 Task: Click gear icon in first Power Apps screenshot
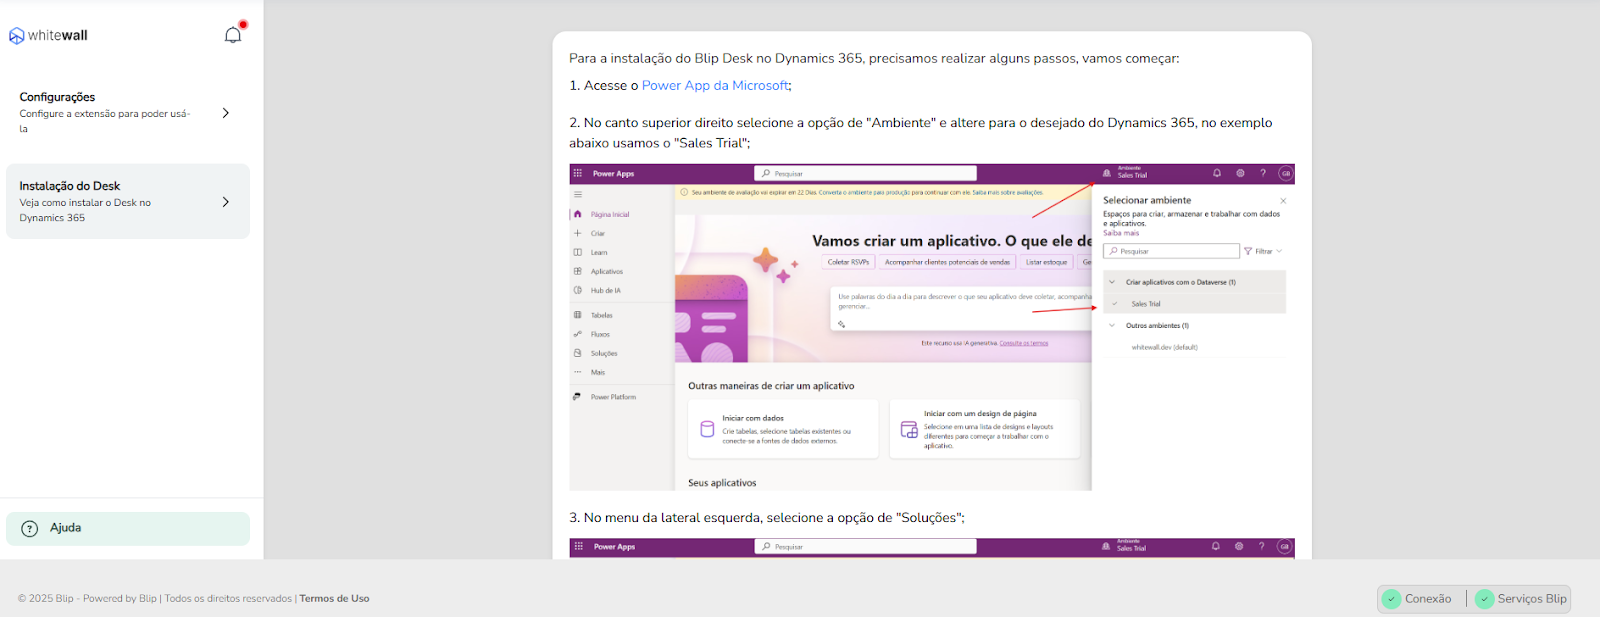(1240, 173)
